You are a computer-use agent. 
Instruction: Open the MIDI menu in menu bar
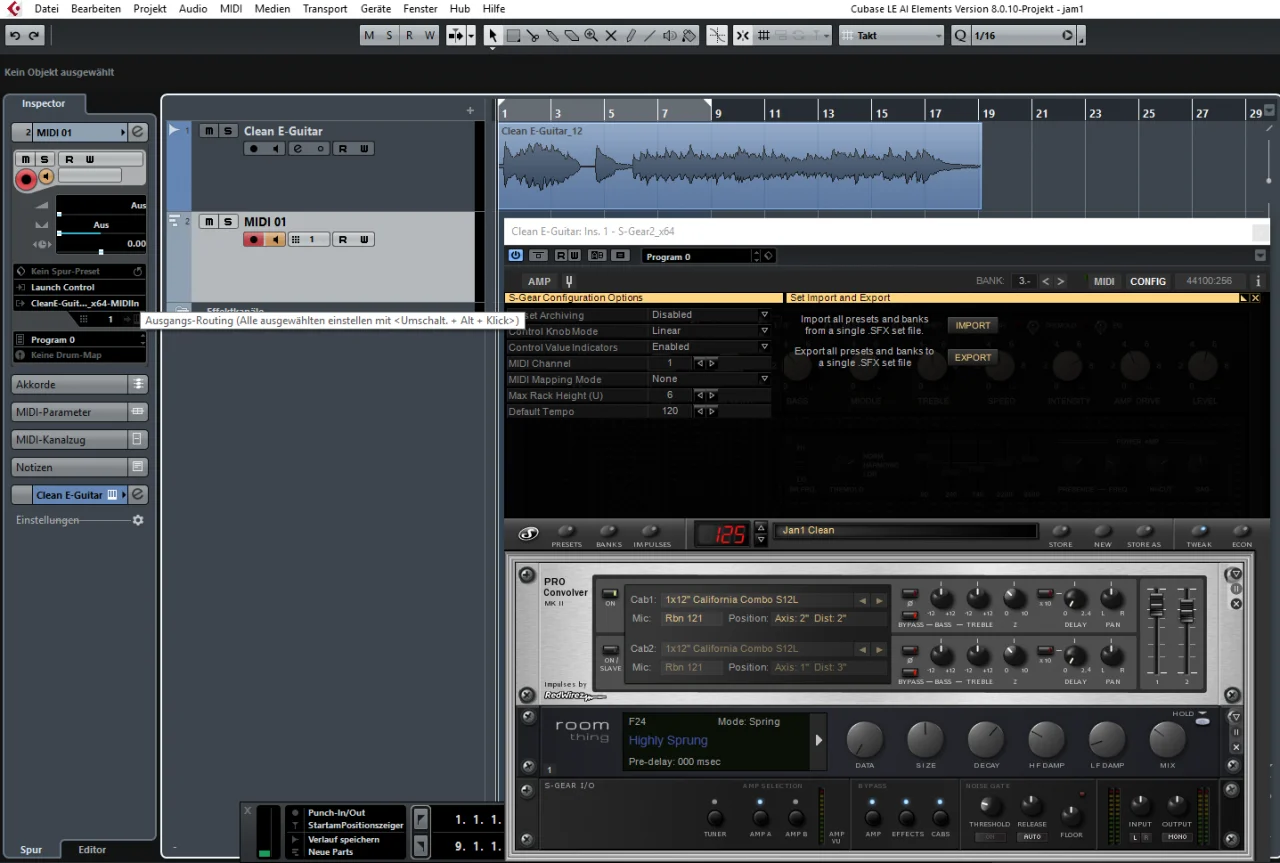[231, 8]
